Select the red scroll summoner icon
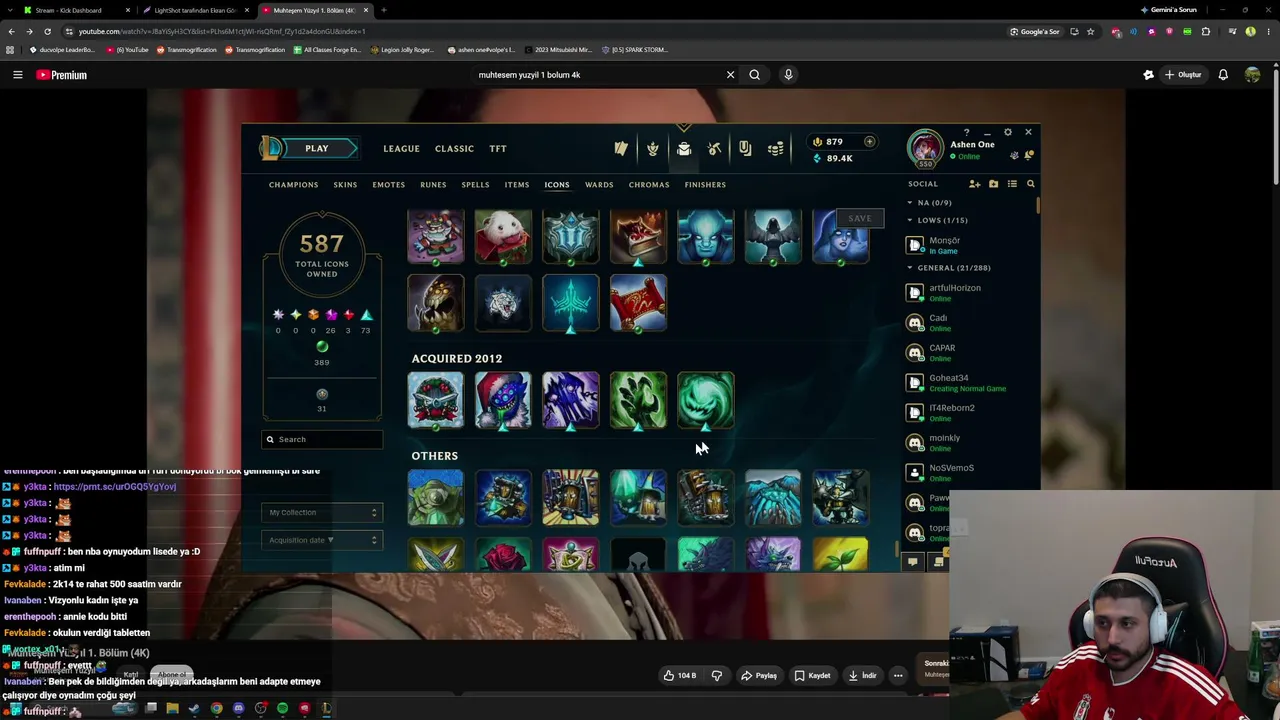The image size is (1280, 720). click(x=638, y=303)
